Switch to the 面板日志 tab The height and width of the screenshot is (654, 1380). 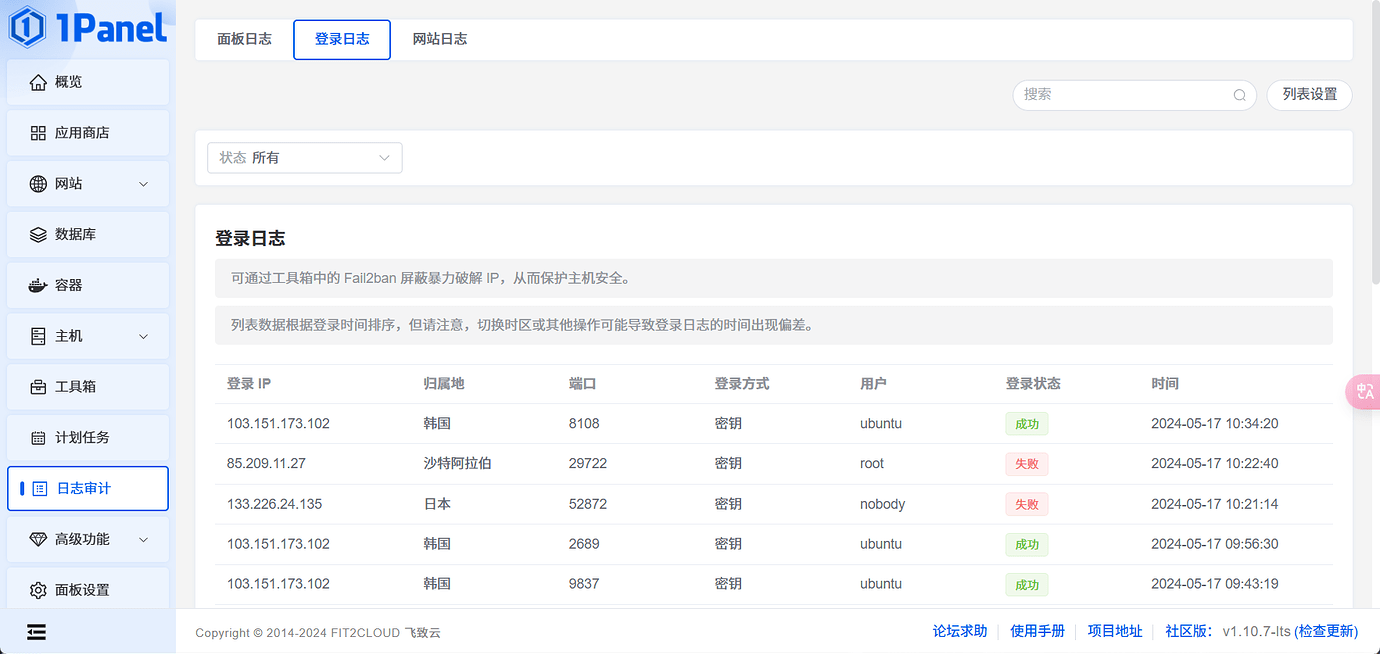[243, 39]
